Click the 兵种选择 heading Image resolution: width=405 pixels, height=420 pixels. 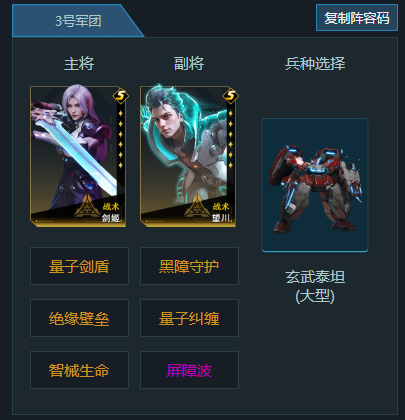click(315, 63)
